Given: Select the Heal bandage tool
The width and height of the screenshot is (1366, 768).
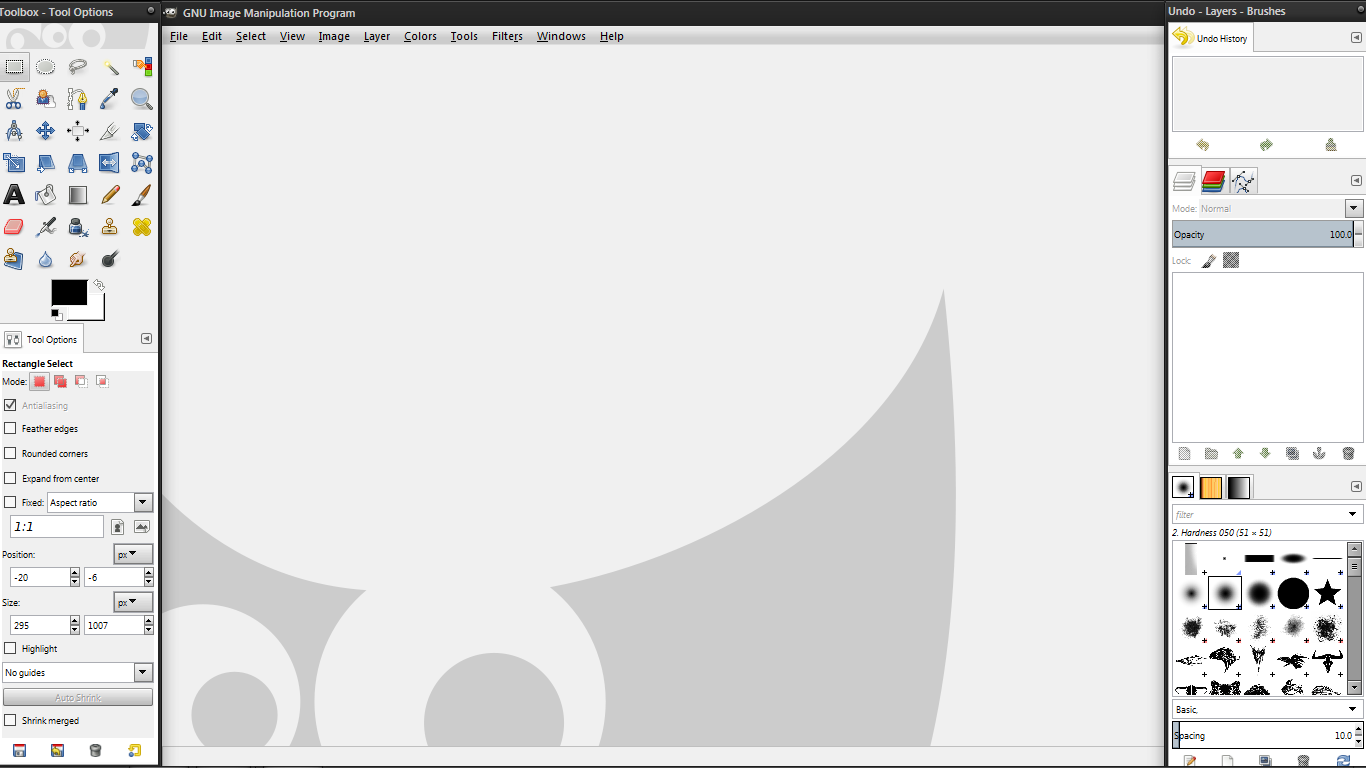Looking at the screenshot, I should [142, 227].
